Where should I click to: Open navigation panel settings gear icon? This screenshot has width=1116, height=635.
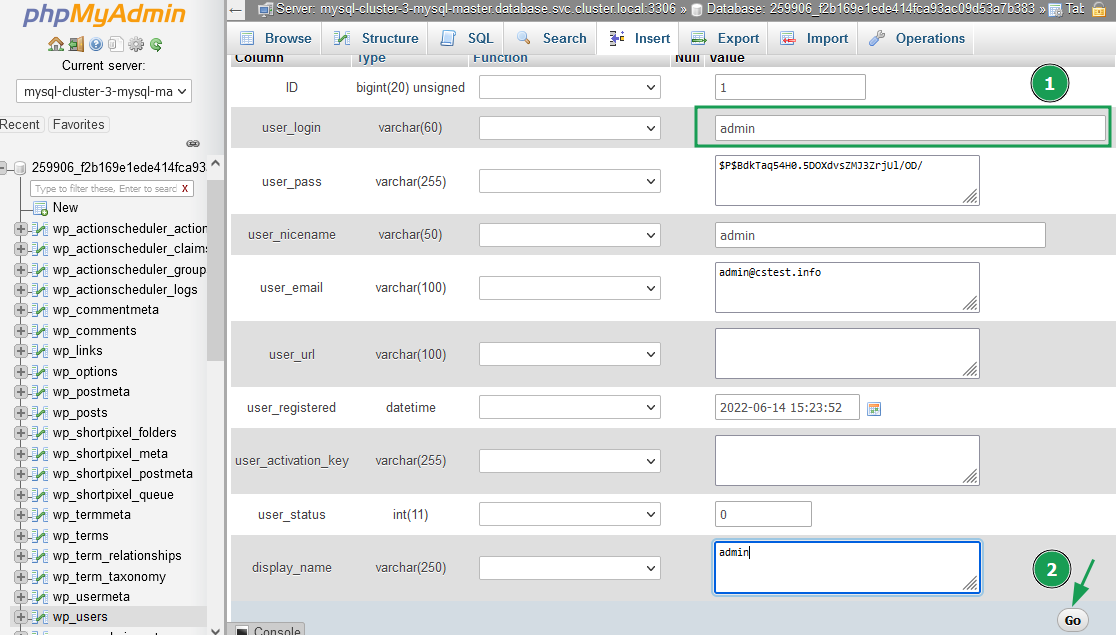tap(136, 45)
